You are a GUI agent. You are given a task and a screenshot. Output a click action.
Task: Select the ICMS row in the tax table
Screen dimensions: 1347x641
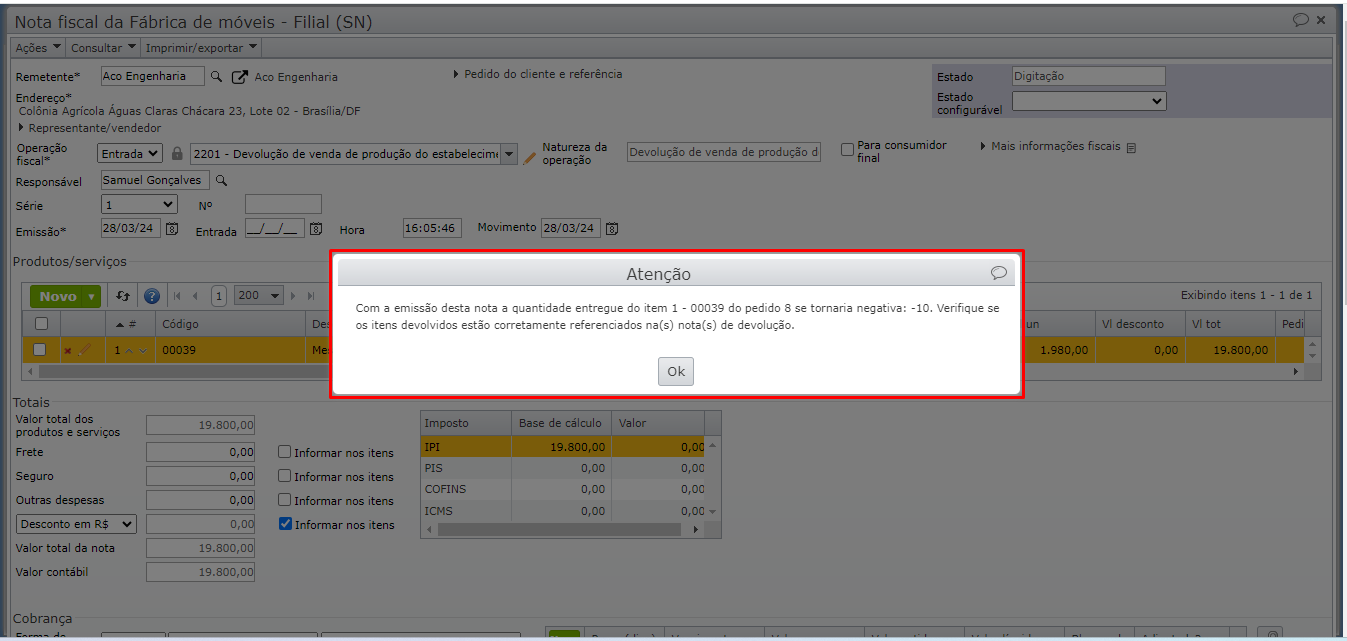click(563, 510)
